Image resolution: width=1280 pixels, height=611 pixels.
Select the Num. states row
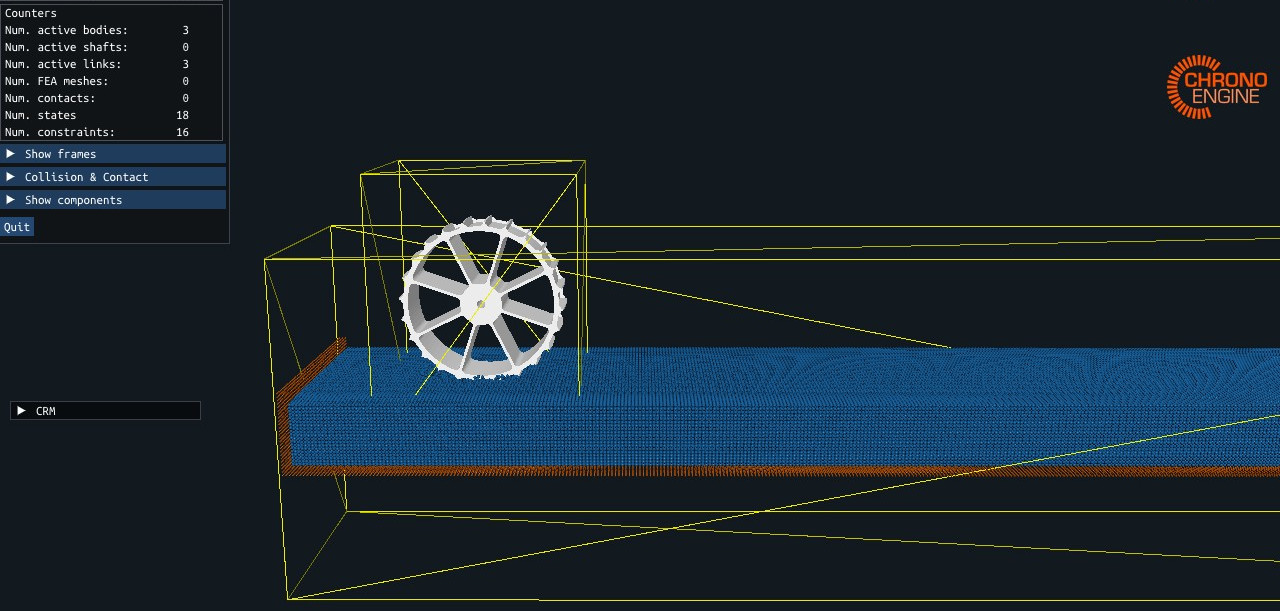(97, 115)
